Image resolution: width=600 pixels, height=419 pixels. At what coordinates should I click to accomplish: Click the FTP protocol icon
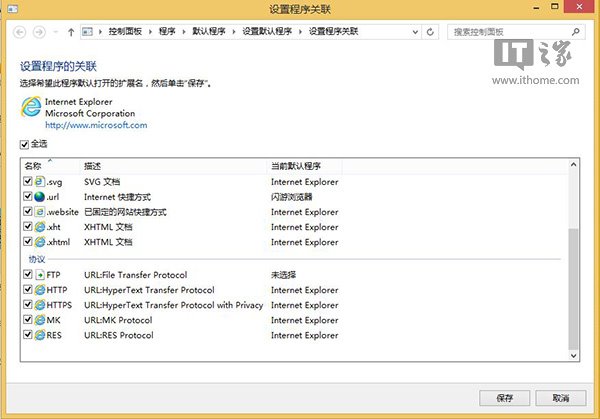pyautogui.click(x=40, y=275)
